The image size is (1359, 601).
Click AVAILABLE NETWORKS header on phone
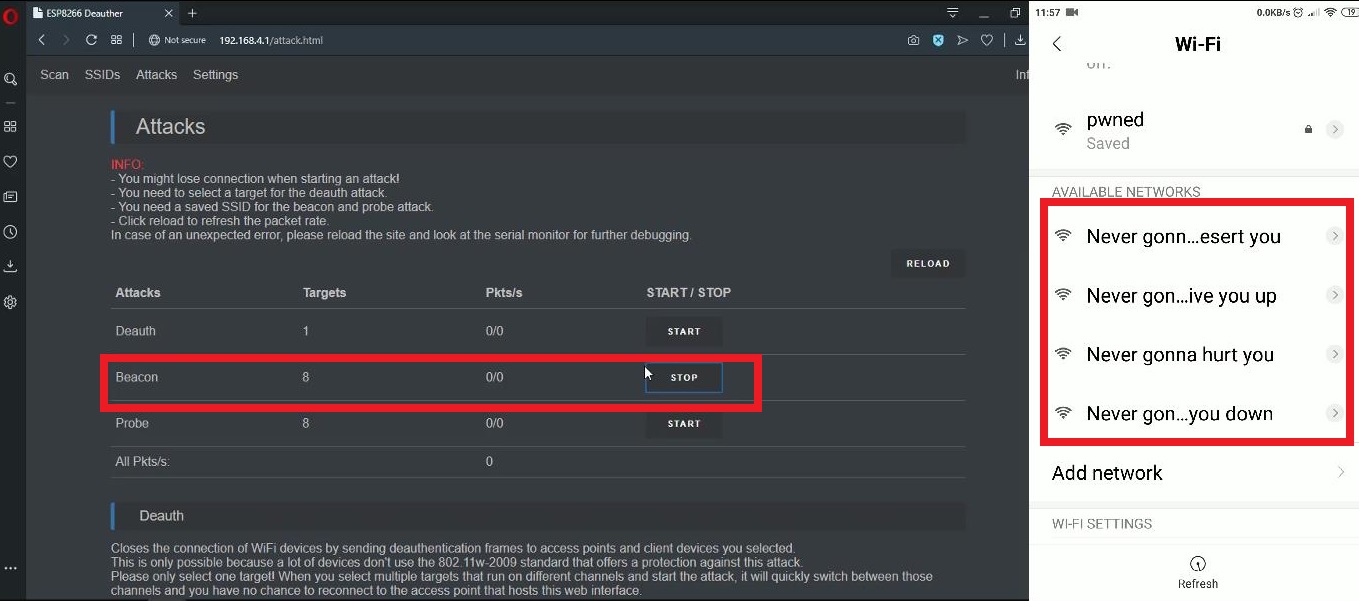pos(1126,192)
